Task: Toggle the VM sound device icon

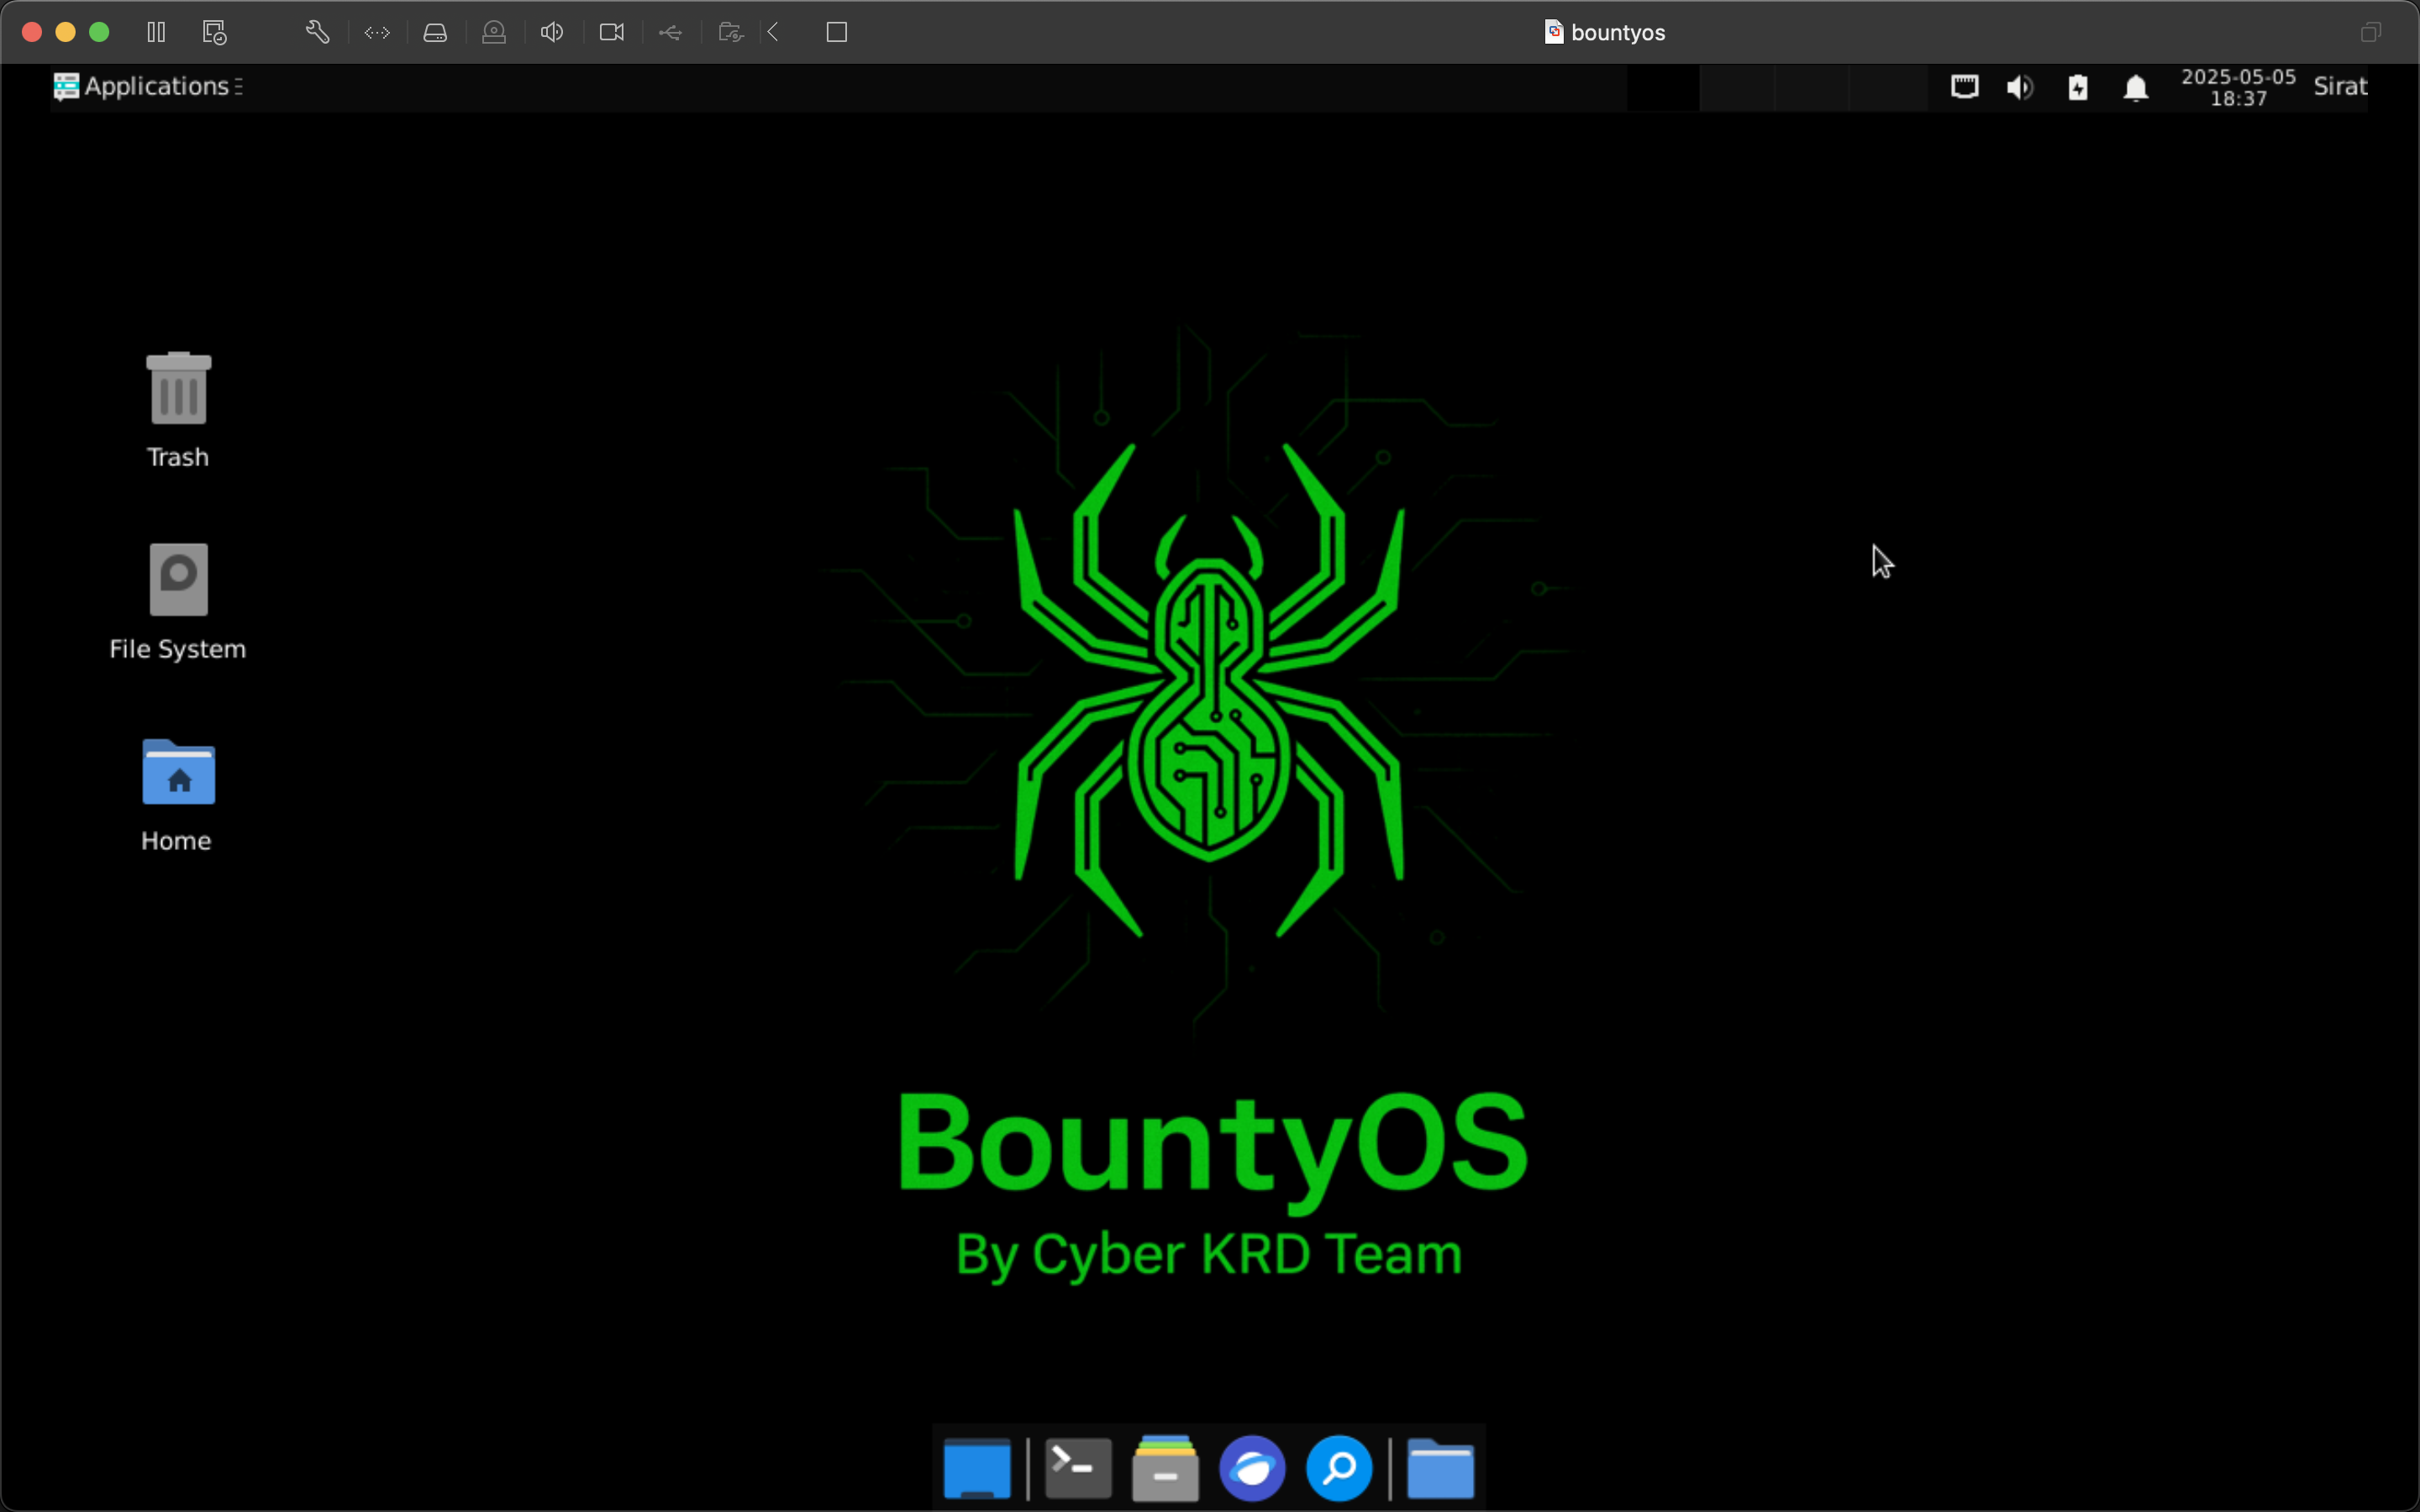Action: (552, 32)
